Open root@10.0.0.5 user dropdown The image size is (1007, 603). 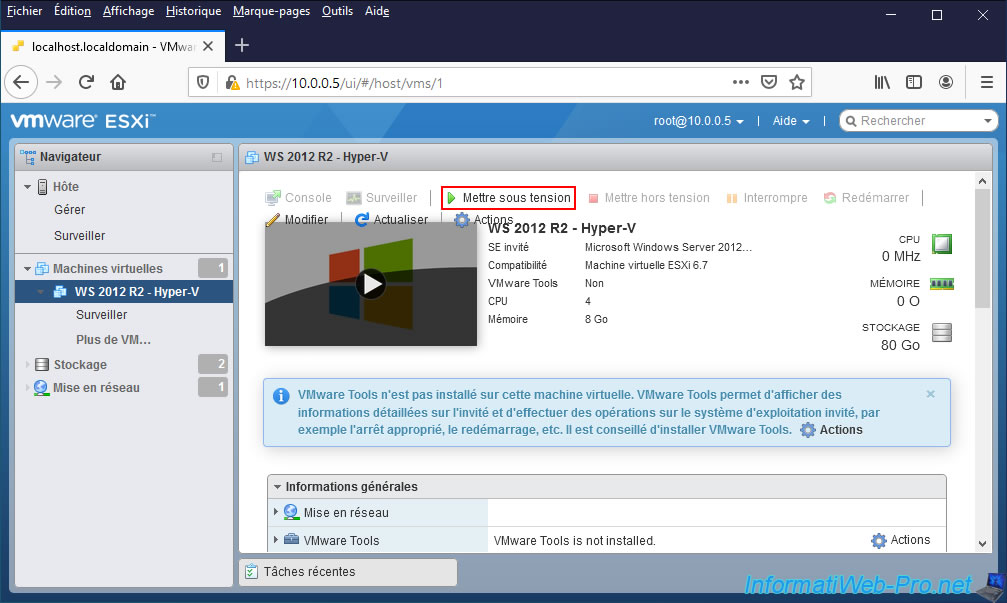coord(699,121)
